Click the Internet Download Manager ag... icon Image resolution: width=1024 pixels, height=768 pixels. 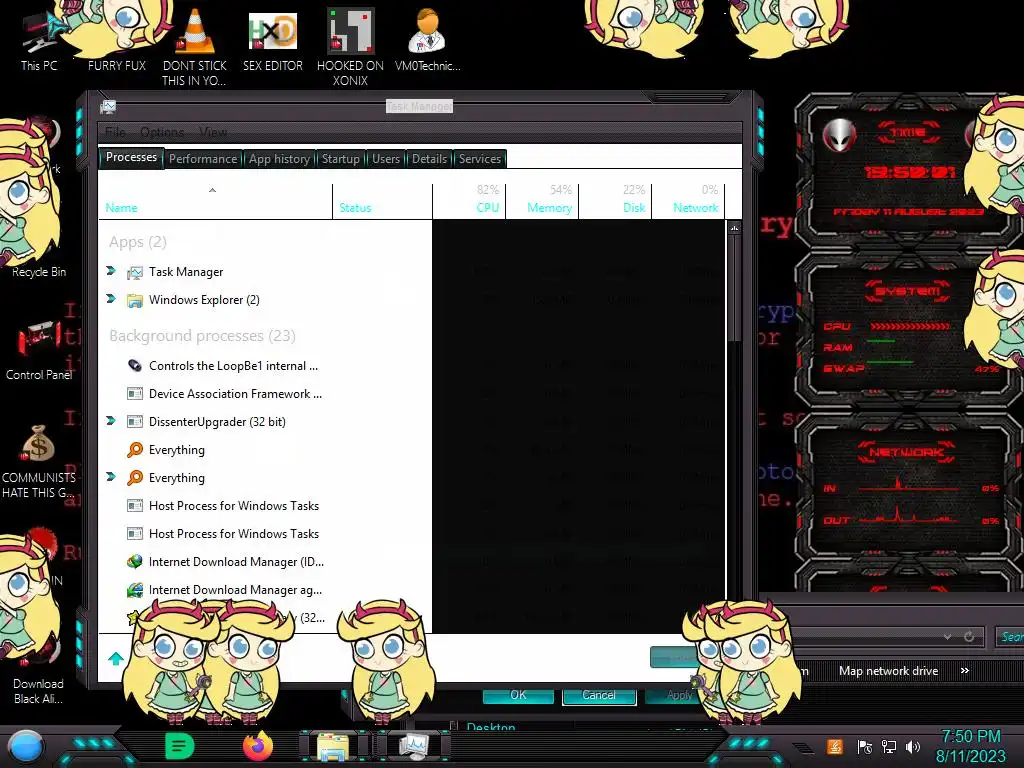(135, 590)
